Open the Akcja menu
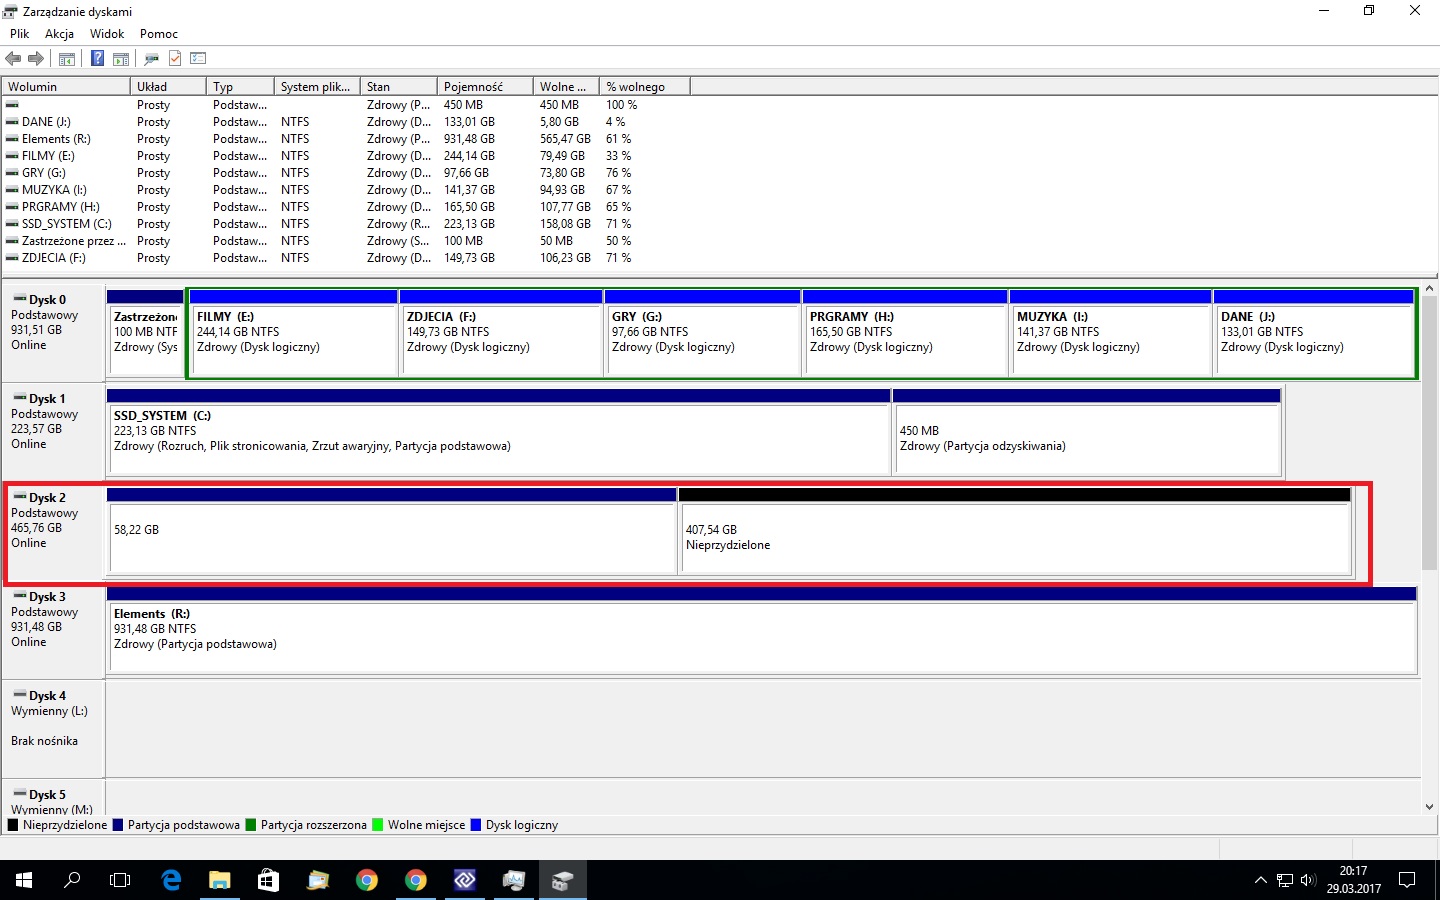 (60, 34)
